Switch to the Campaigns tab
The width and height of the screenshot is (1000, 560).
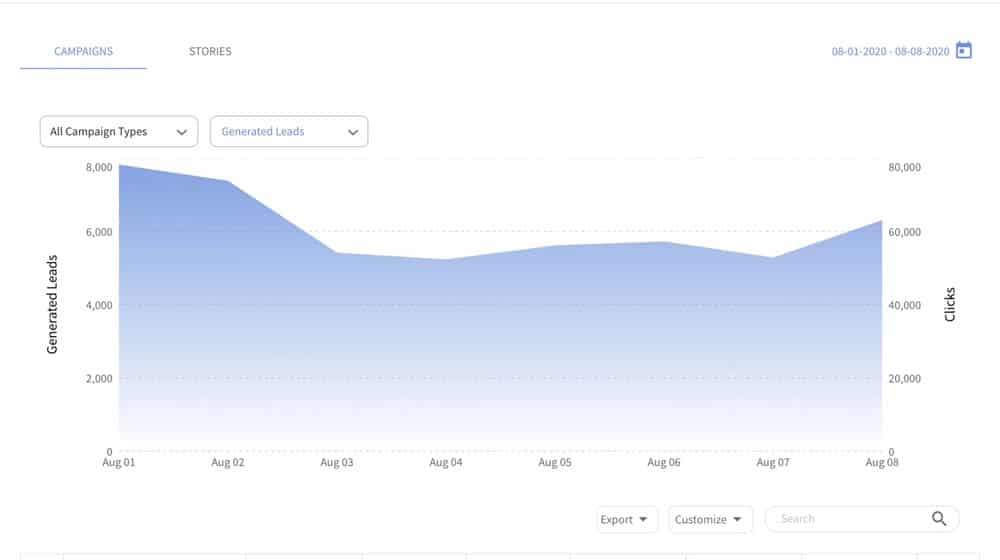(x=83, y=51)
